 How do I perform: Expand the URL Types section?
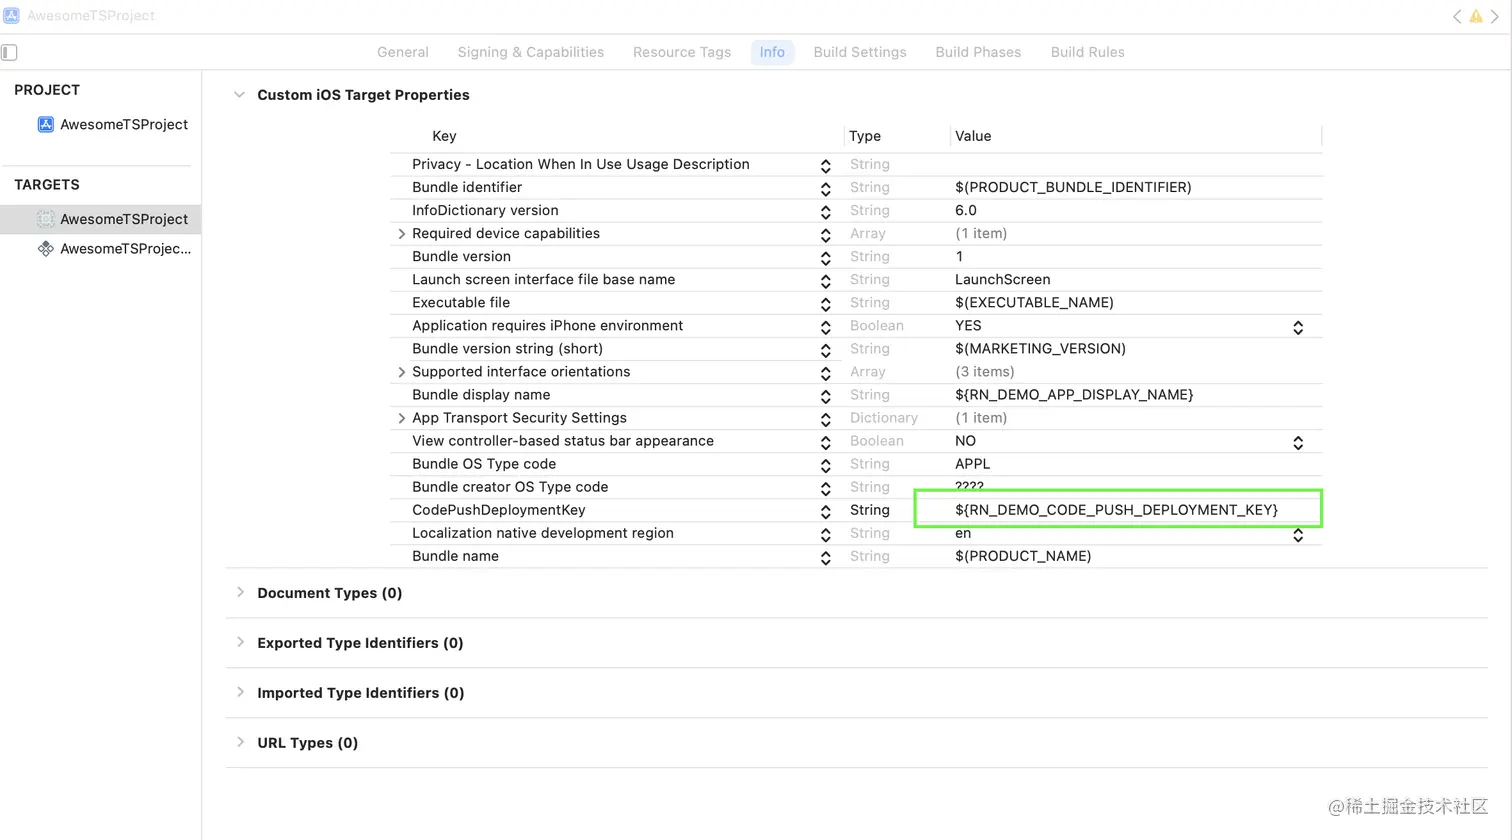pos(240,742)
